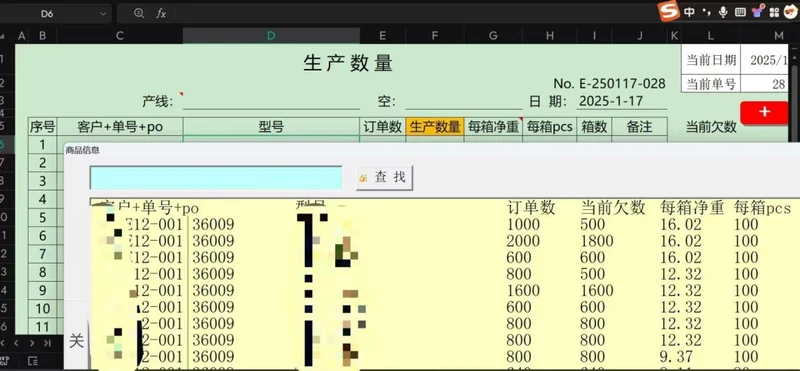Click the 关 close button in dialog

click(76, 341)
